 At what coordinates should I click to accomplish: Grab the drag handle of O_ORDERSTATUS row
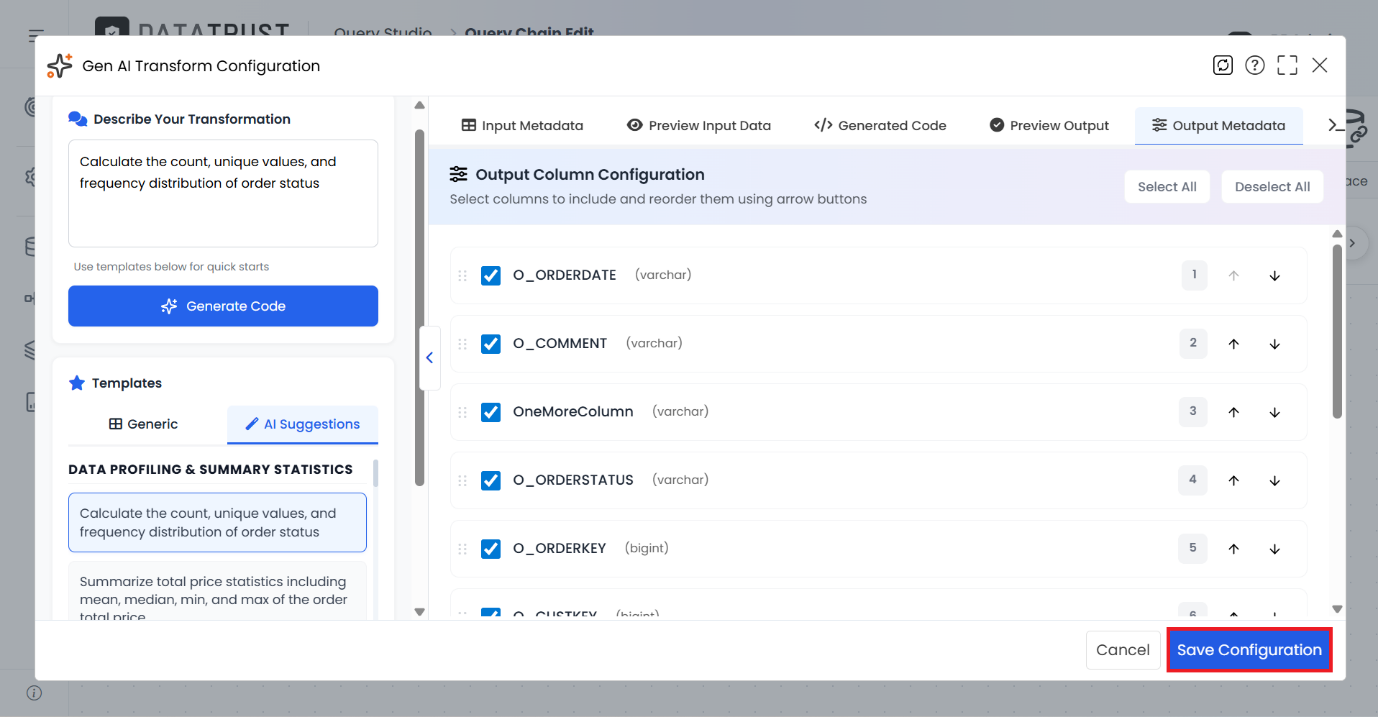[462, 480]
